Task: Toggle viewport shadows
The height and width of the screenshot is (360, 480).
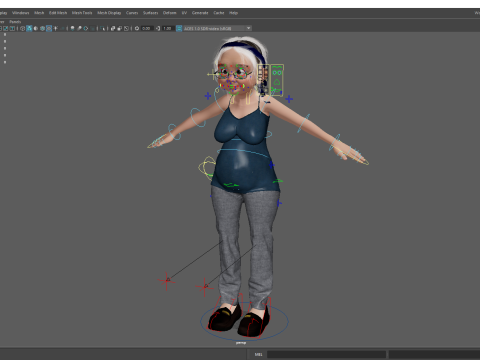Action: point(62,28)
